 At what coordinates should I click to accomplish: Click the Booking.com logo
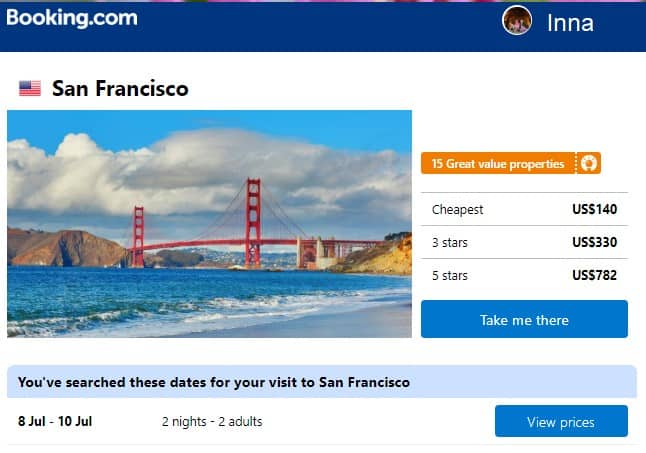pos(72,18)
